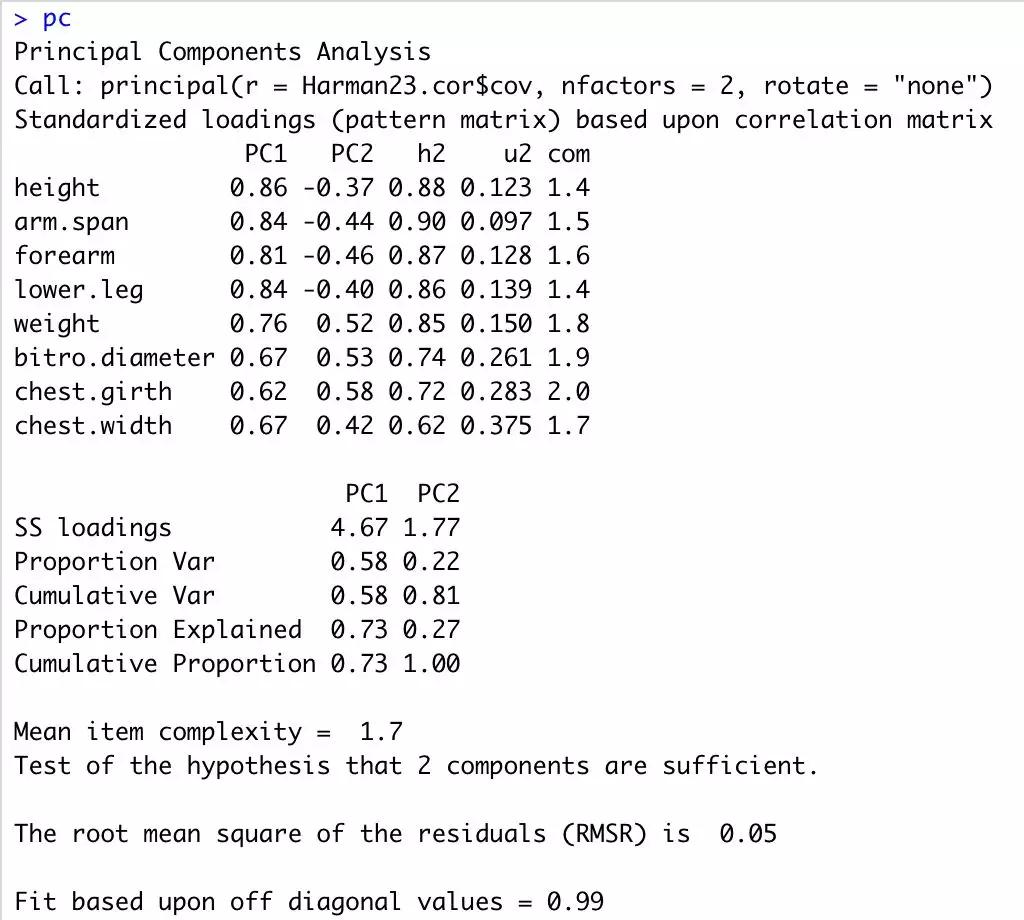The height and width of the screenshot is (920, 1024).
Task: Click the SS loadings value 4.67
Action: point(359,527)
